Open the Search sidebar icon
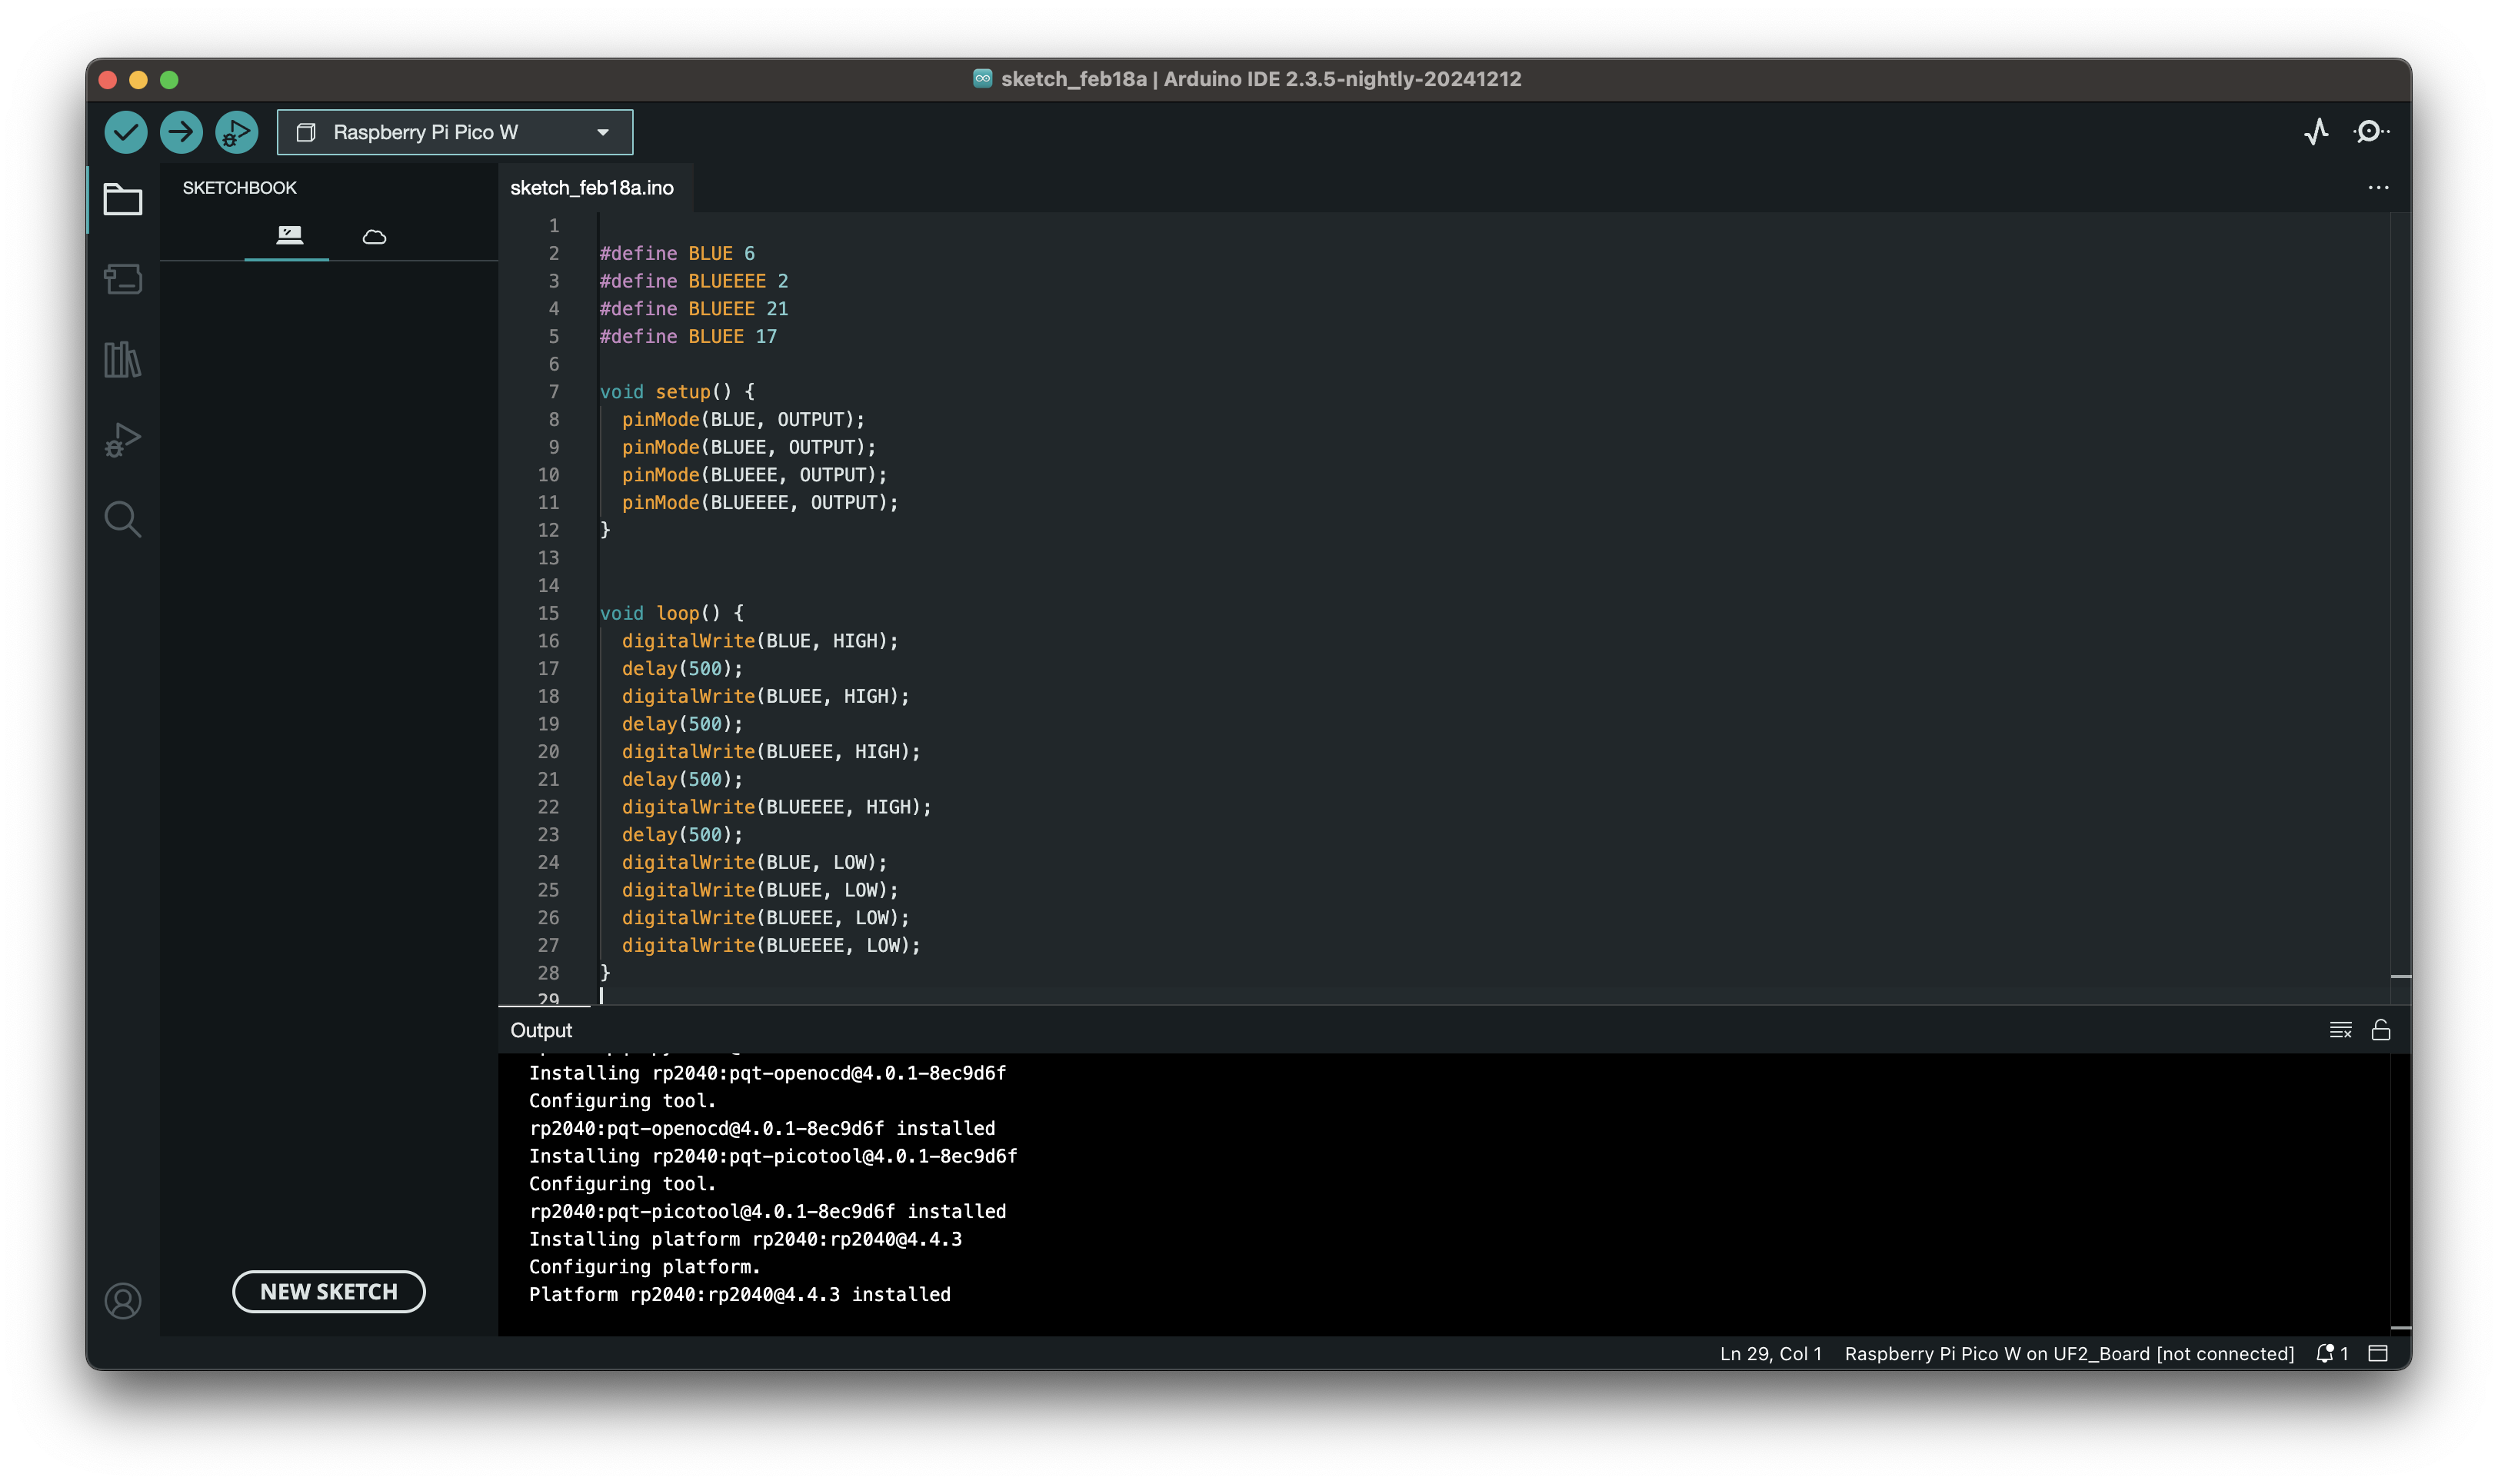Screen dimensions: 2498x1484 123,519
